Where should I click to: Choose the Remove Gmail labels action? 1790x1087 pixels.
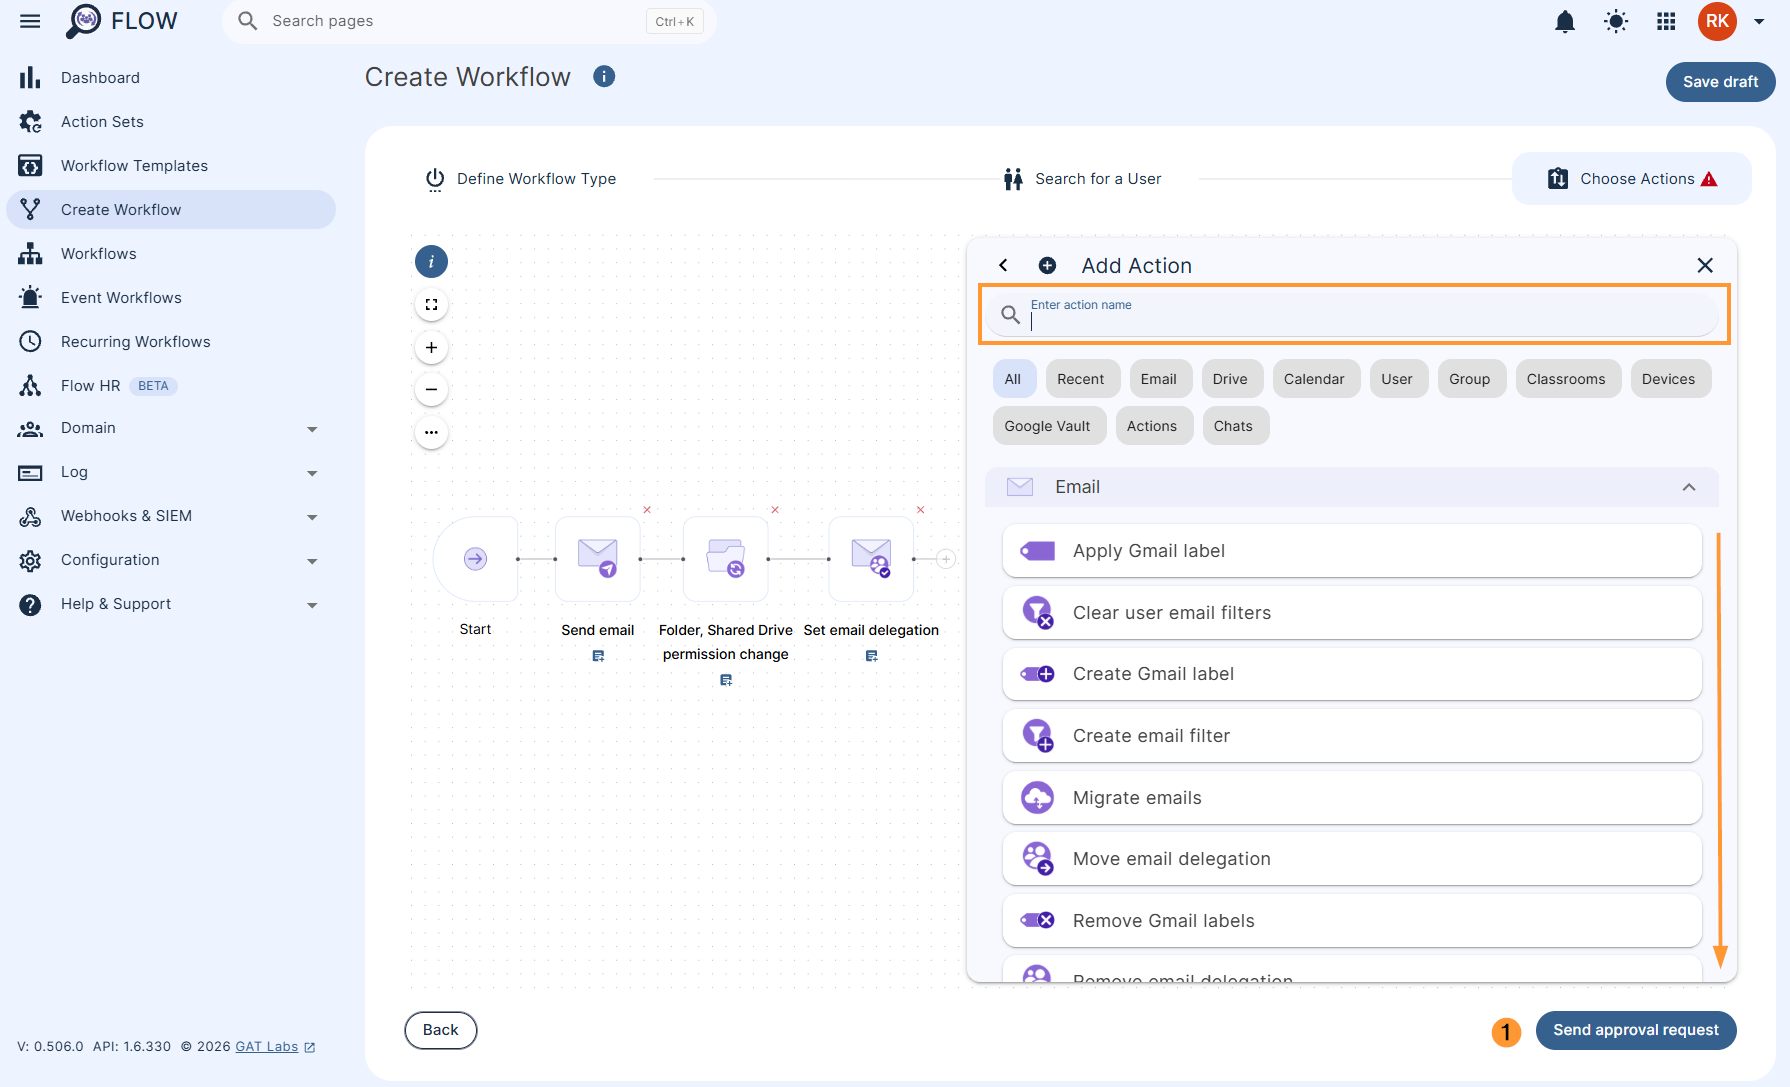(1352, 921)
